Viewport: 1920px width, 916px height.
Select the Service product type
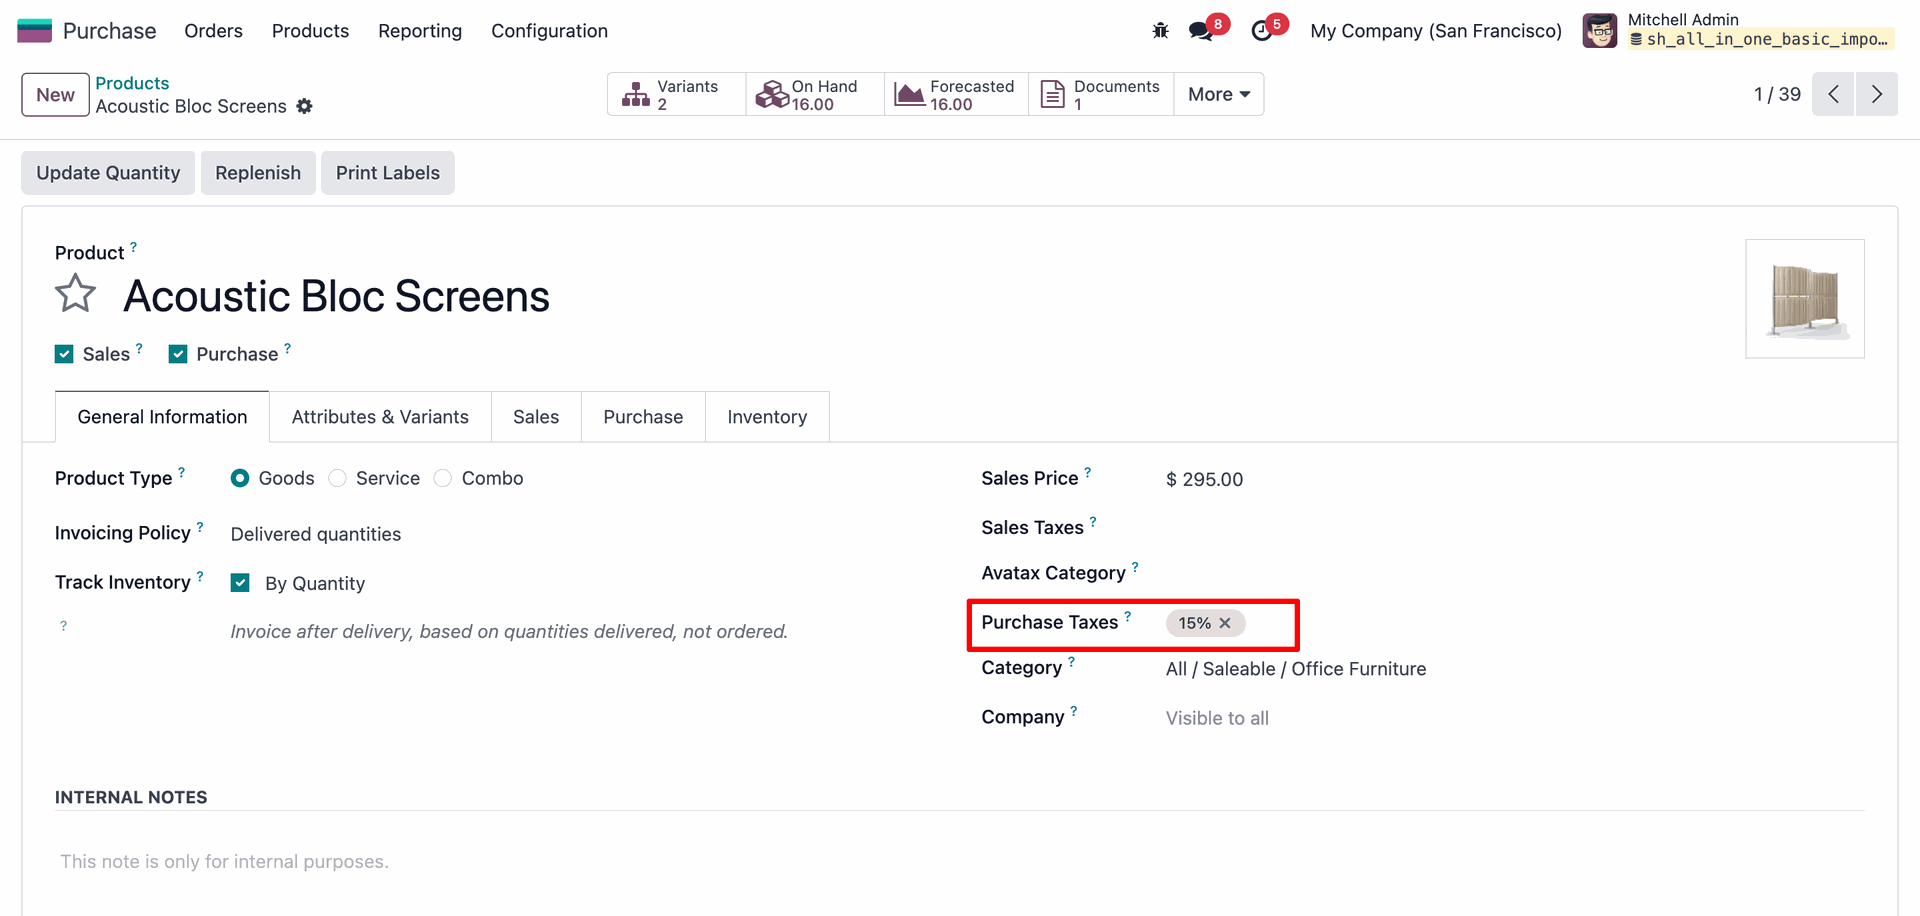click(x=338, y=478)
